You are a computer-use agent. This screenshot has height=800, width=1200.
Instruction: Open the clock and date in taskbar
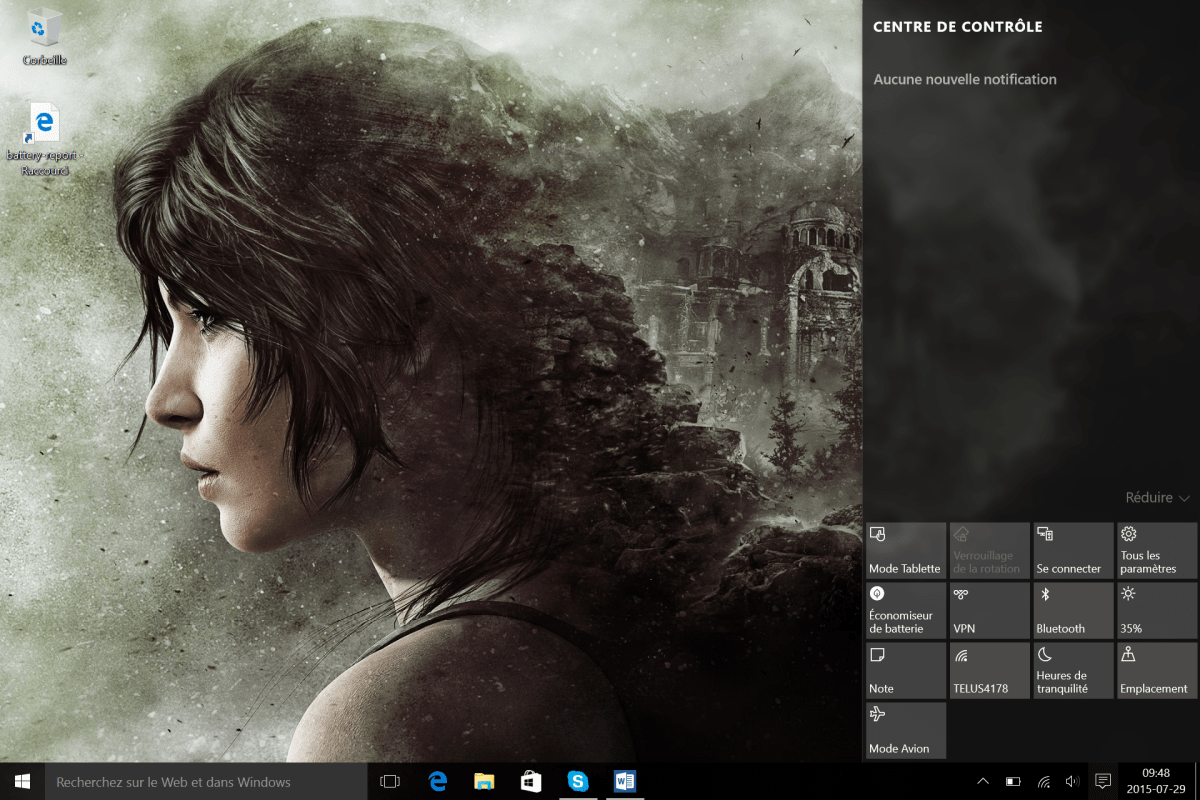pyautogui.click(x=1156, y=781)
